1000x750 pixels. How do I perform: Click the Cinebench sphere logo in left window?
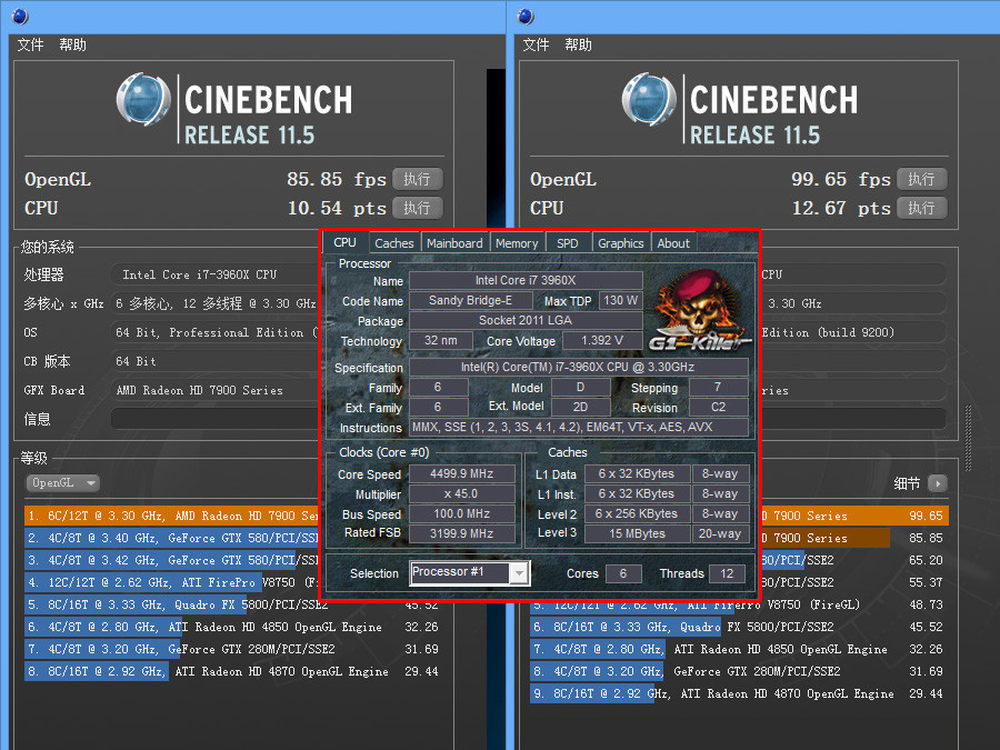click(x=143, y=99)
